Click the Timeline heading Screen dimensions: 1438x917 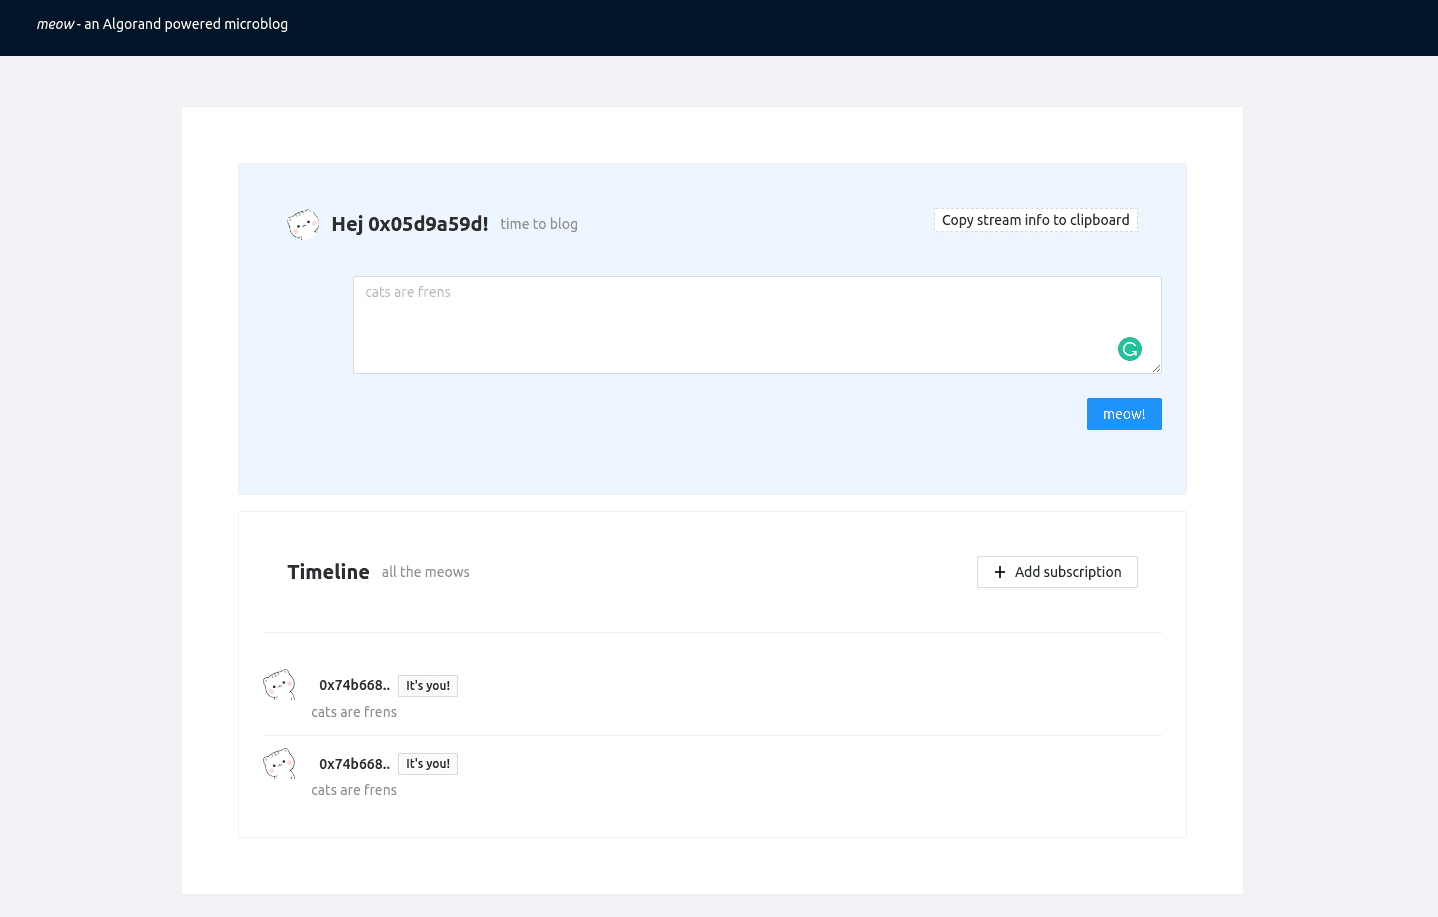click(328, 572)
